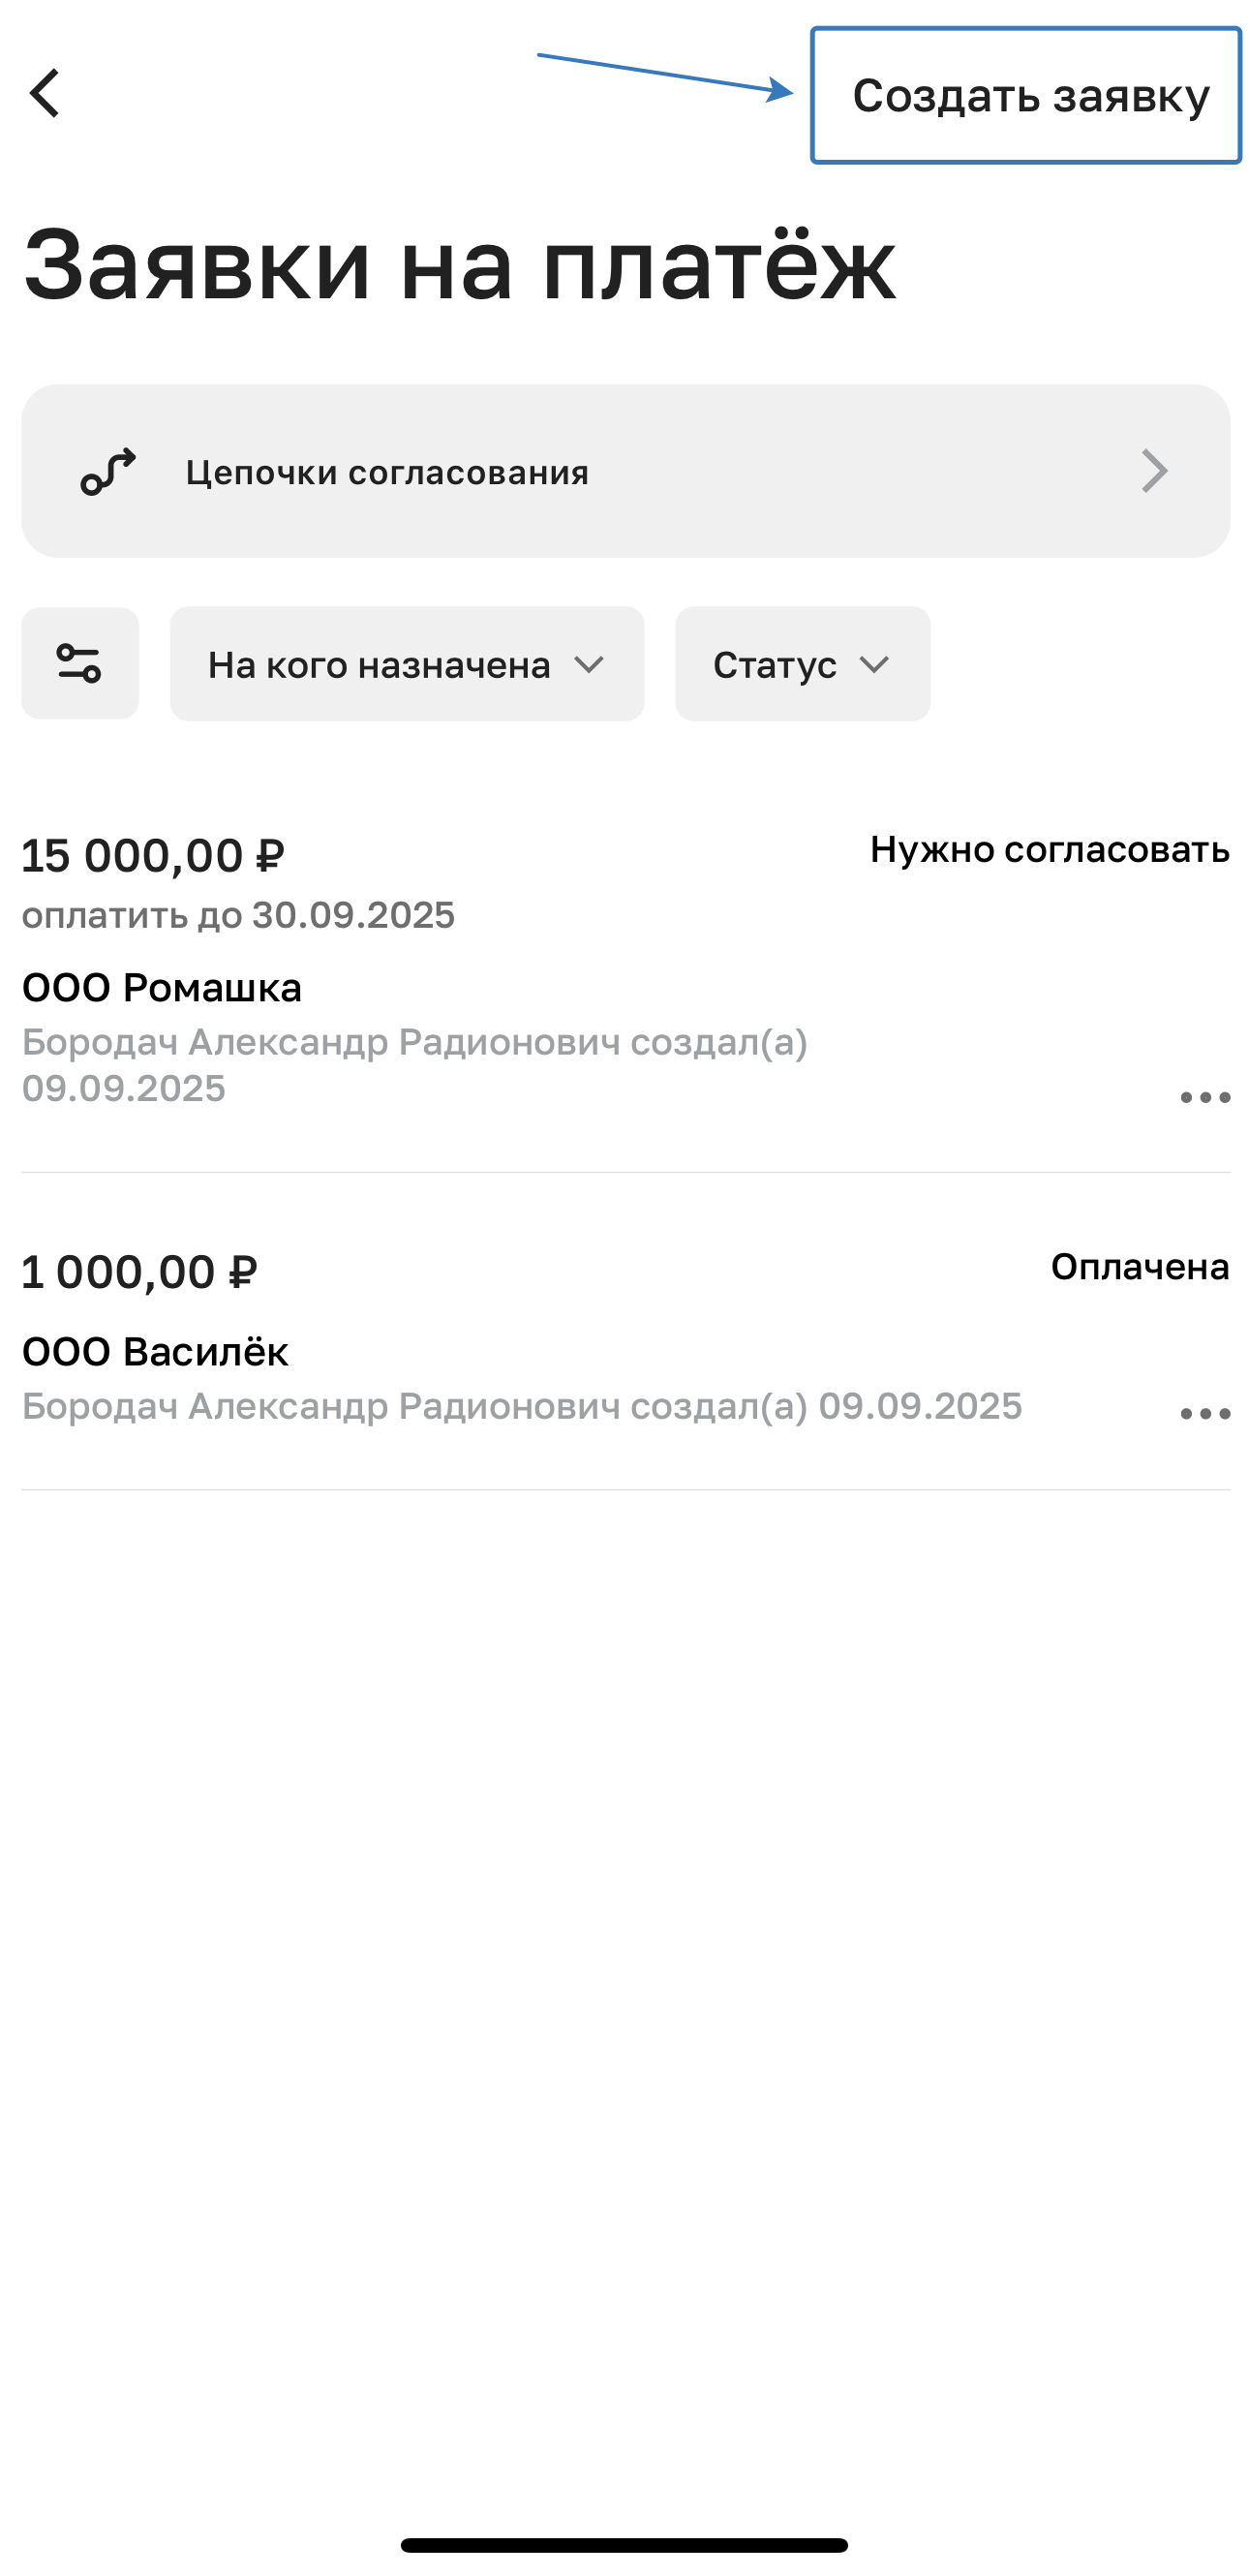Open the filter settings sliders icon
This screenshot has height=2576, width=1249.
point(80,663)
